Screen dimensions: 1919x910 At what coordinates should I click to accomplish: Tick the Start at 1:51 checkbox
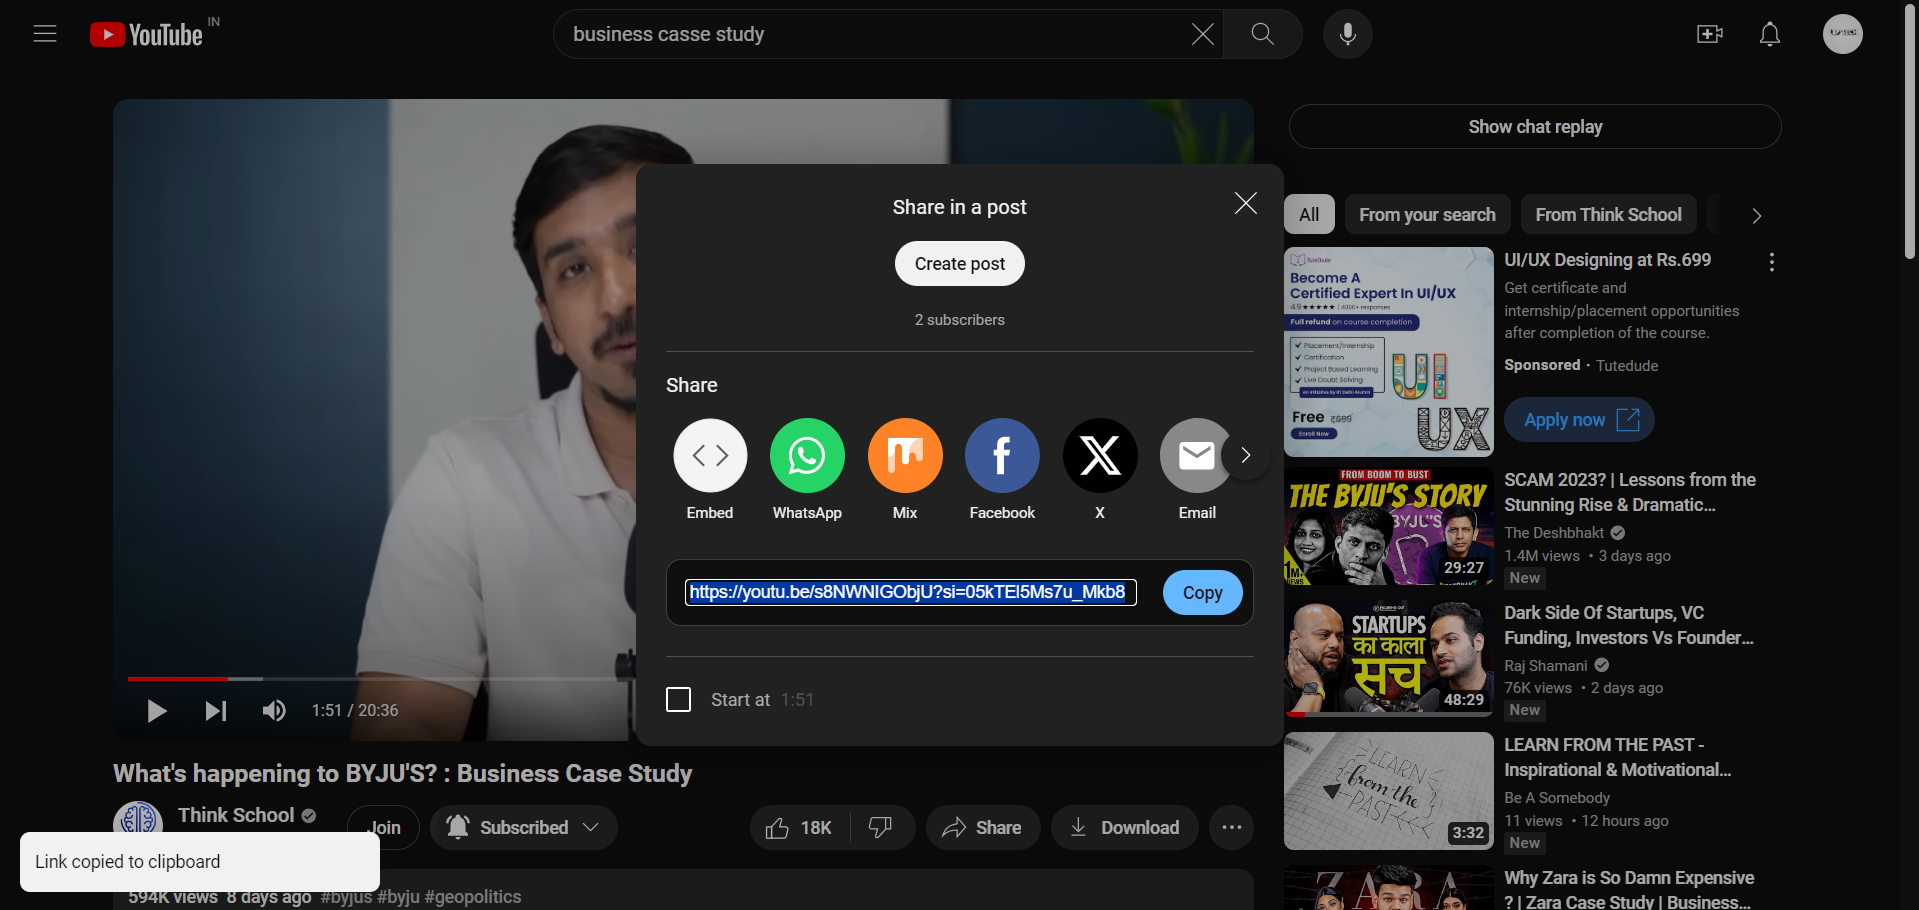(x=679, y=700)
